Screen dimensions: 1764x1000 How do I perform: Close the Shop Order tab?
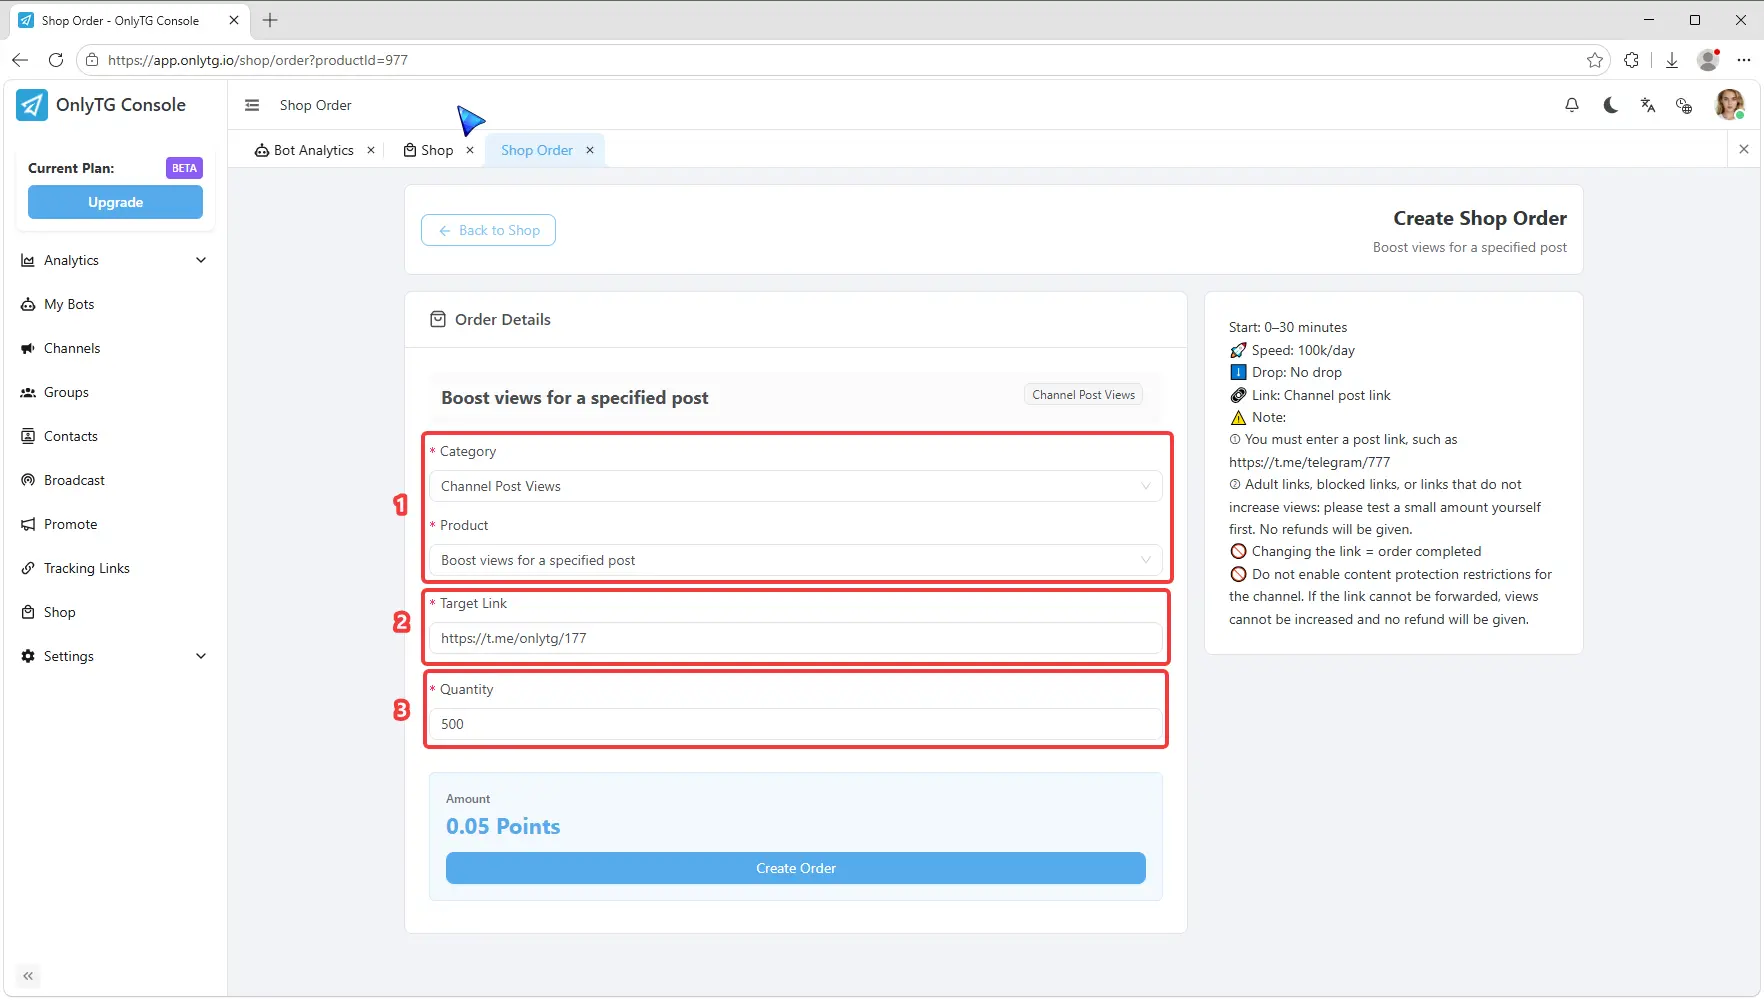click(x=590, y=150)
